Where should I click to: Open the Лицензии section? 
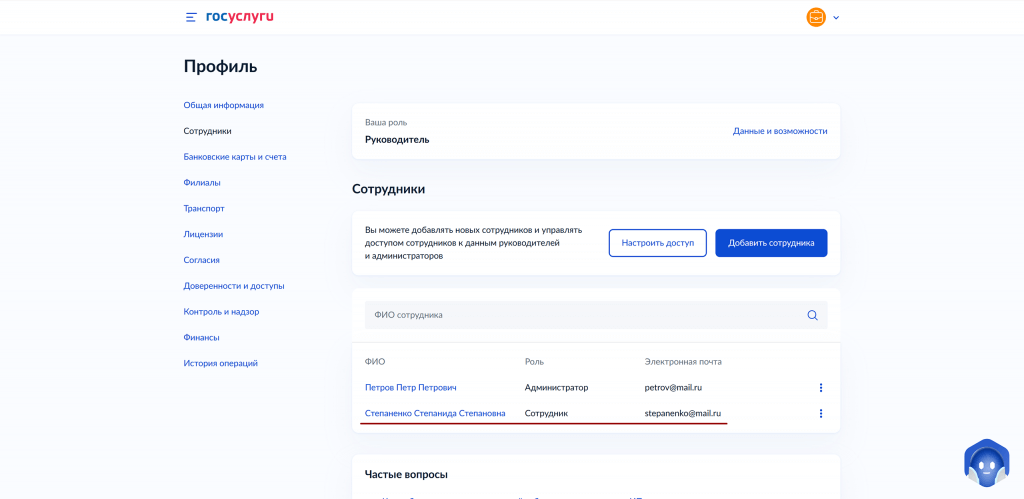[x=203, y=234]
